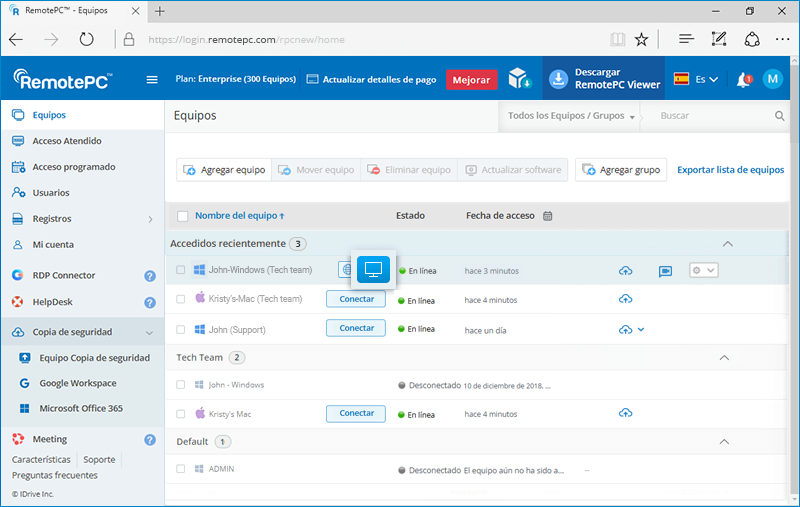
Task: Click Exportar lista de equipos link
Action: pos(730,170)
